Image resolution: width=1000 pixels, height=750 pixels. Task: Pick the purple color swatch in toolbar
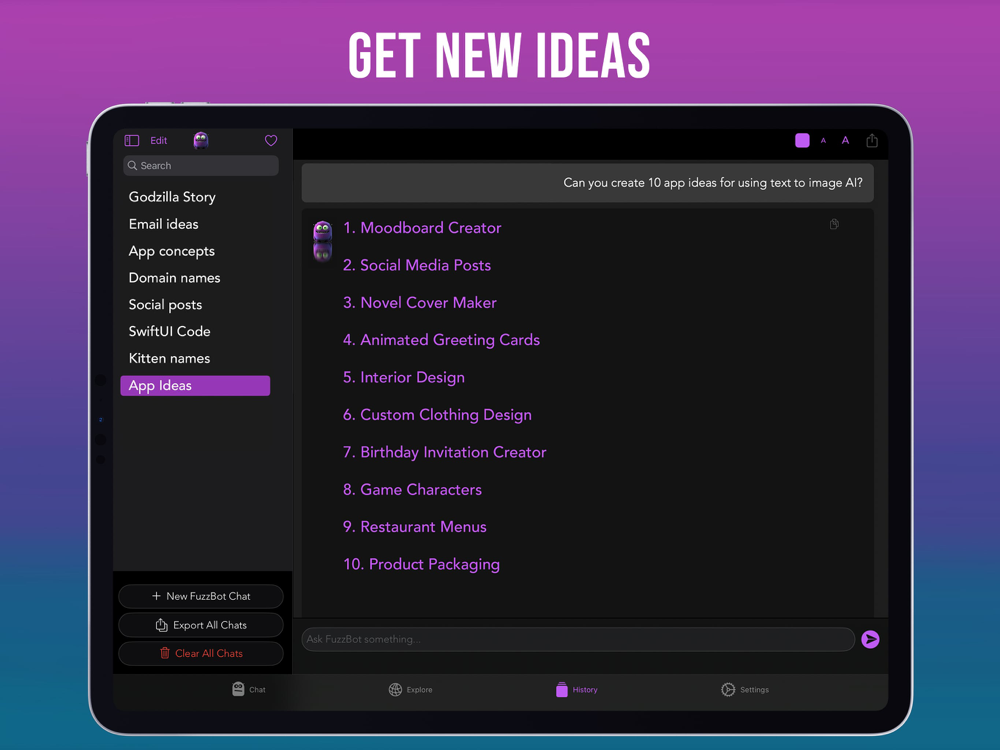point(802,140)
